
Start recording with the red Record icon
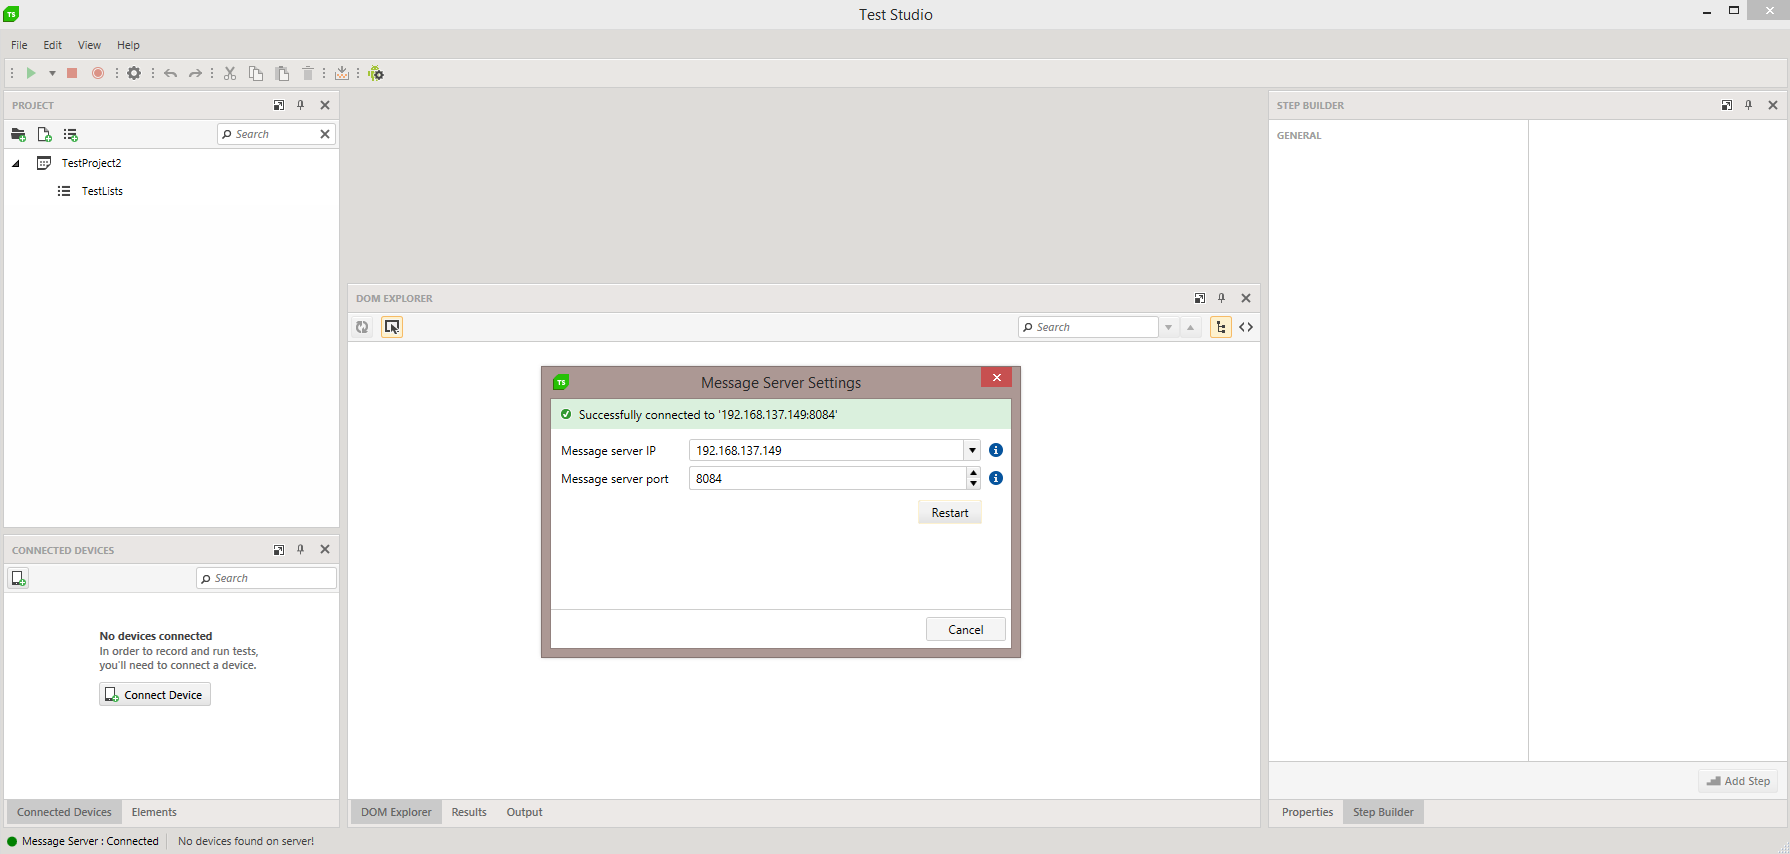pos(98,73)
